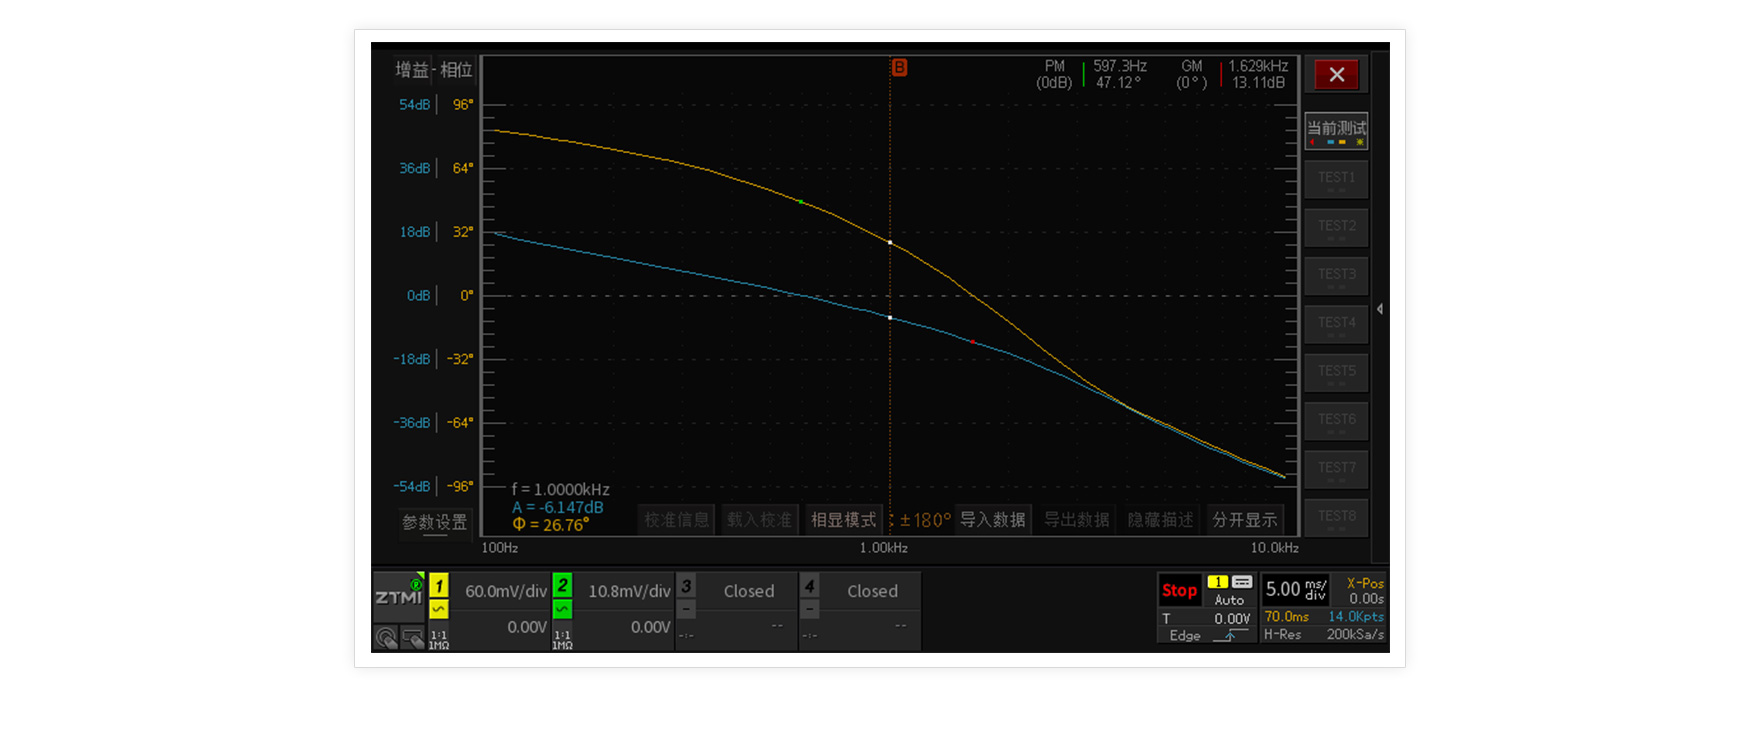
Task: Expand the side panel arrow at right edge
Action: point(1380,309)
